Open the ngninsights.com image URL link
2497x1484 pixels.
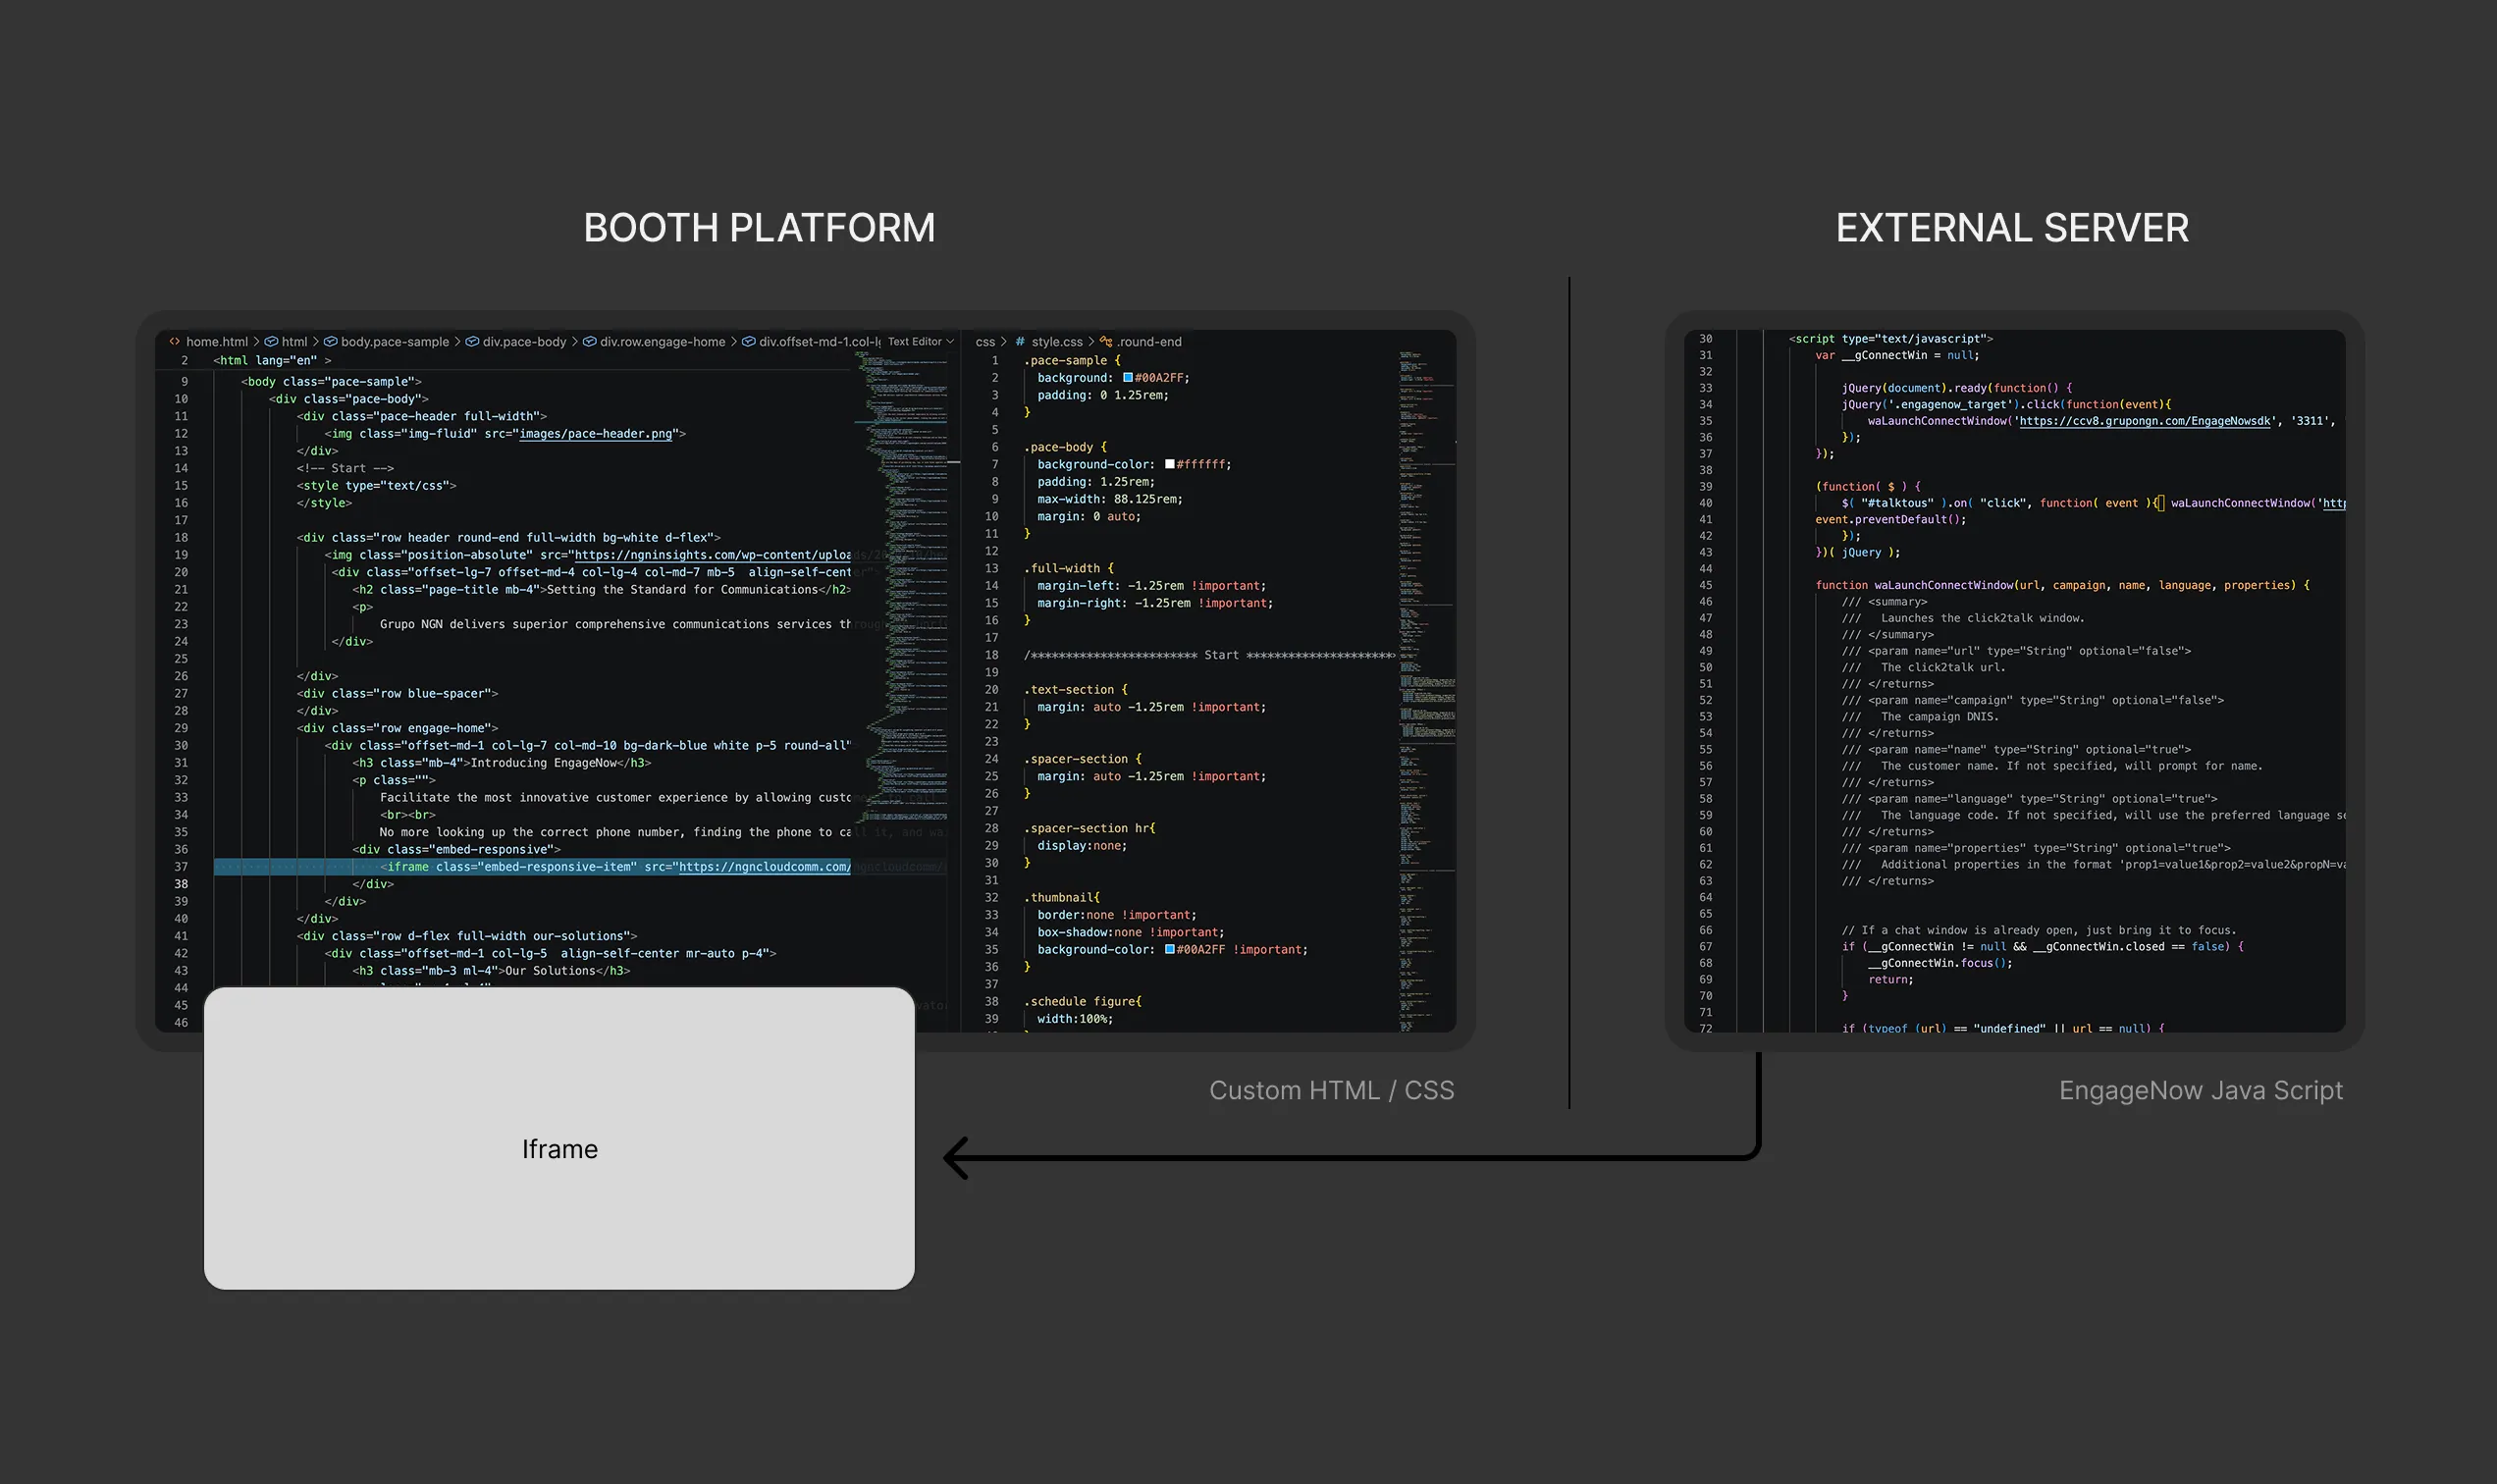(713, 555)
